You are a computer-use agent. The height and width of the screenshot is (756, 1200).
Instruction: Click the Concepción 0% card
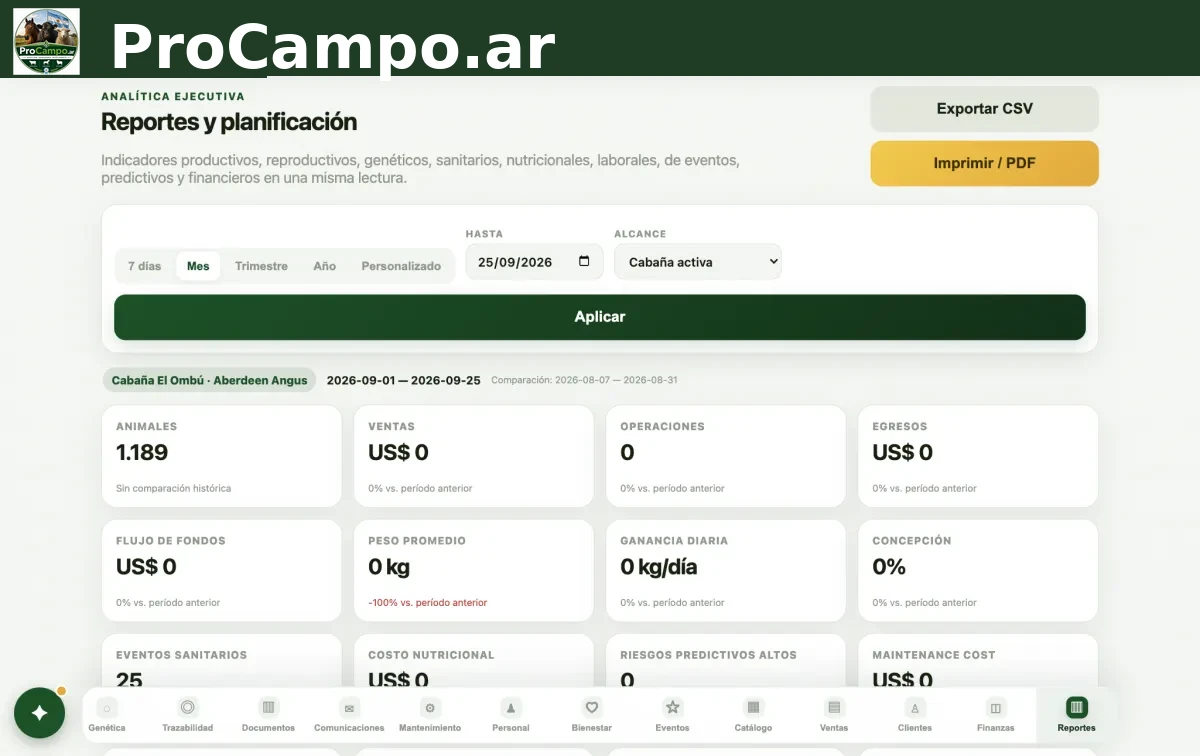(x=978, y=570)
